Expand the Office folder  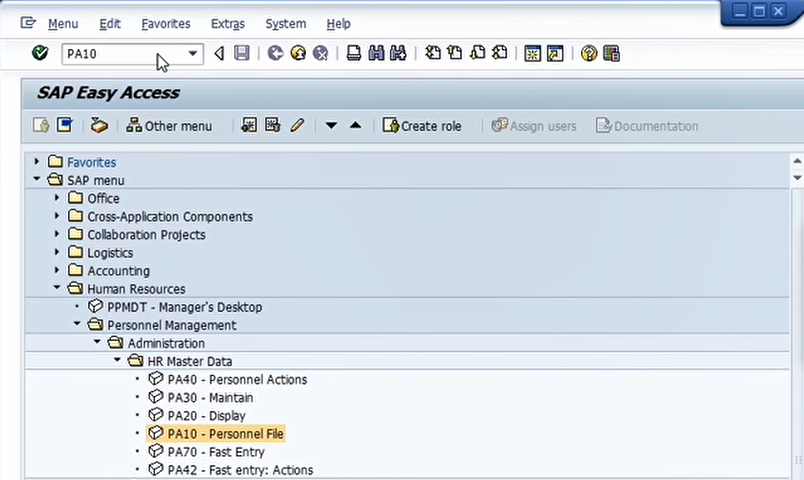[x=56, y=197]
